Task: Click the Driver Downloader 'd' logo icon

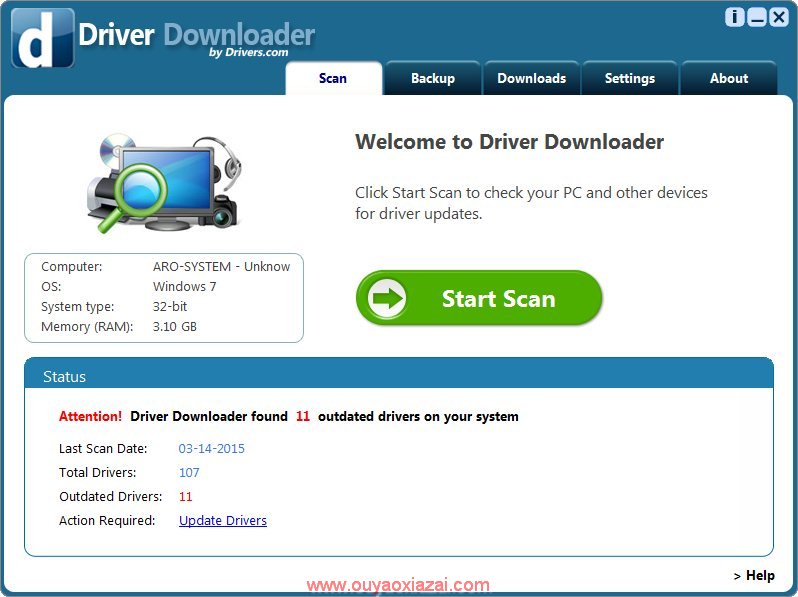Action: coord(43,38)
